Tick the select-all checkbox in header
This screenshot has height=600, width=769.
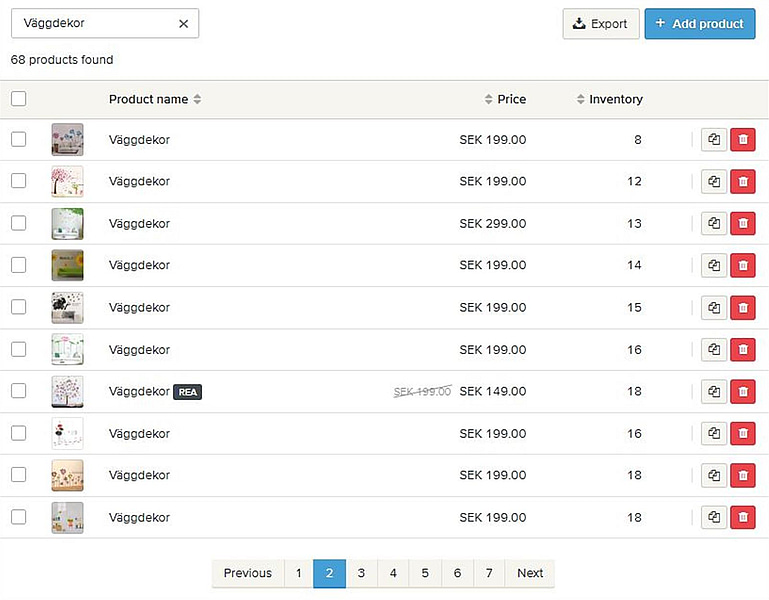pyautogui.click(x=19, y=99)
